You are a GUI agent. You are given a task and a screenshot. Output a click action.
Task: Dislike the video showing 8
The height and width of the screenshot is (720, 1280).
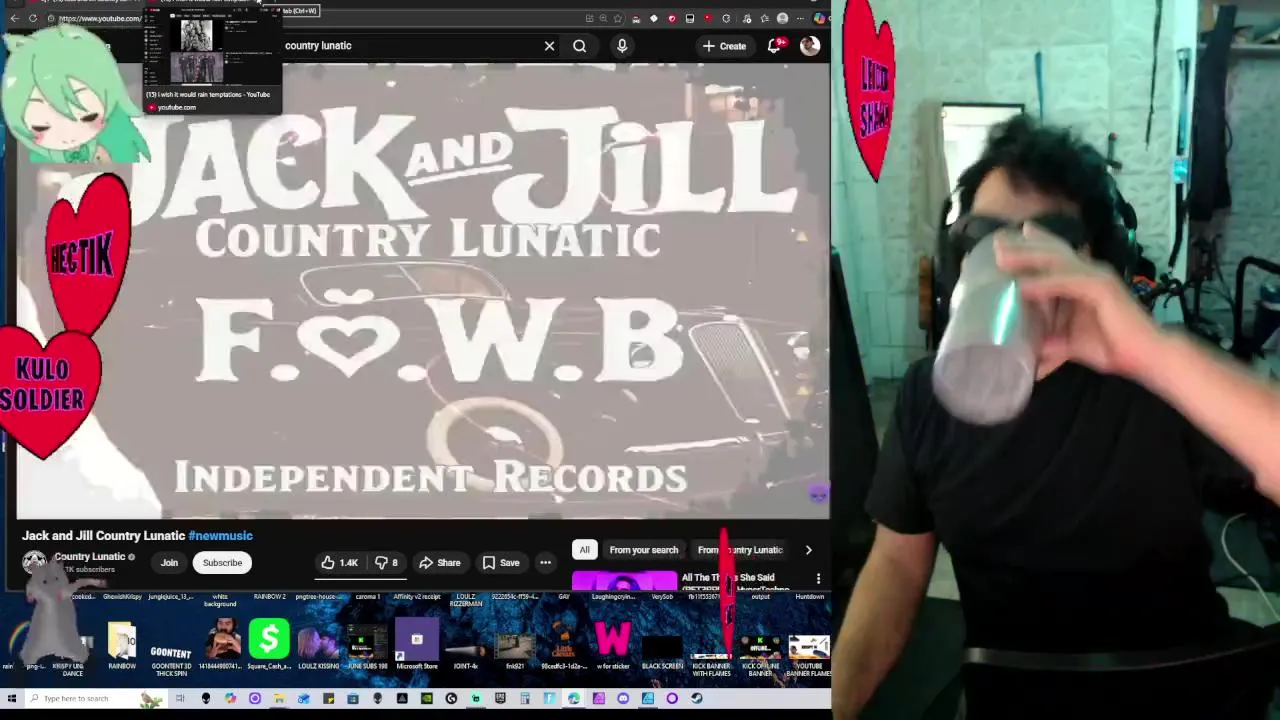[x=386, y=563]
